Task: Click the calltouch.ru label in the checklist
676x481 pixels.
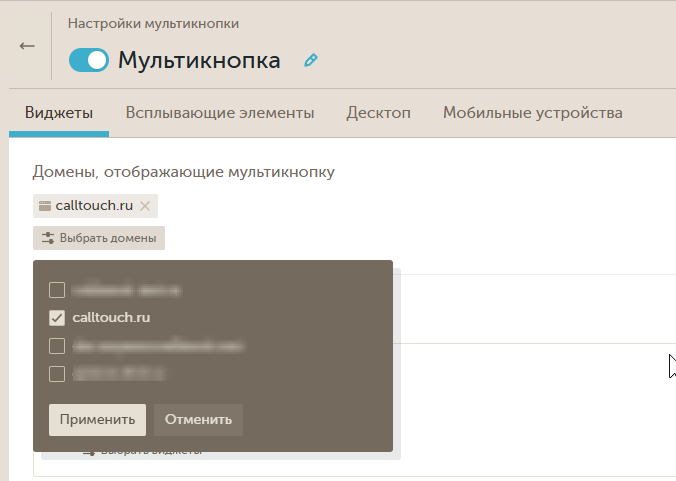Action: (111, 318)
